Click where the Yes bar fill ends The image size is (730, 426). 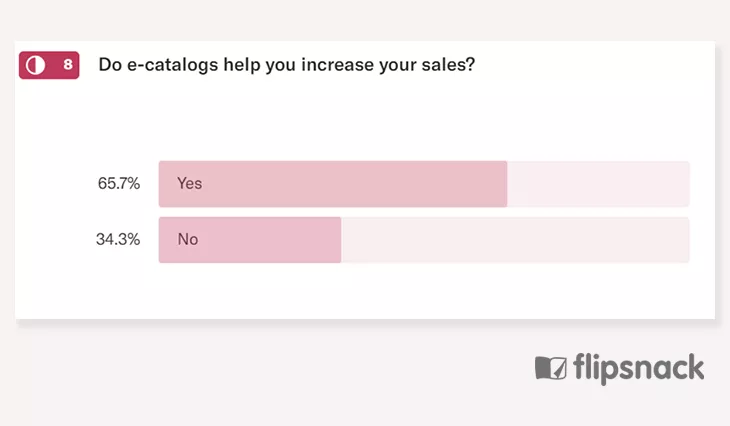(507, 184)
